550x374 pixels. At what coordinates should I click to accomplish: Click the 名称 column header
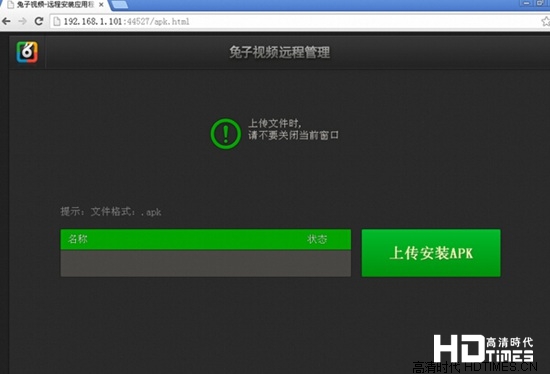78,239
